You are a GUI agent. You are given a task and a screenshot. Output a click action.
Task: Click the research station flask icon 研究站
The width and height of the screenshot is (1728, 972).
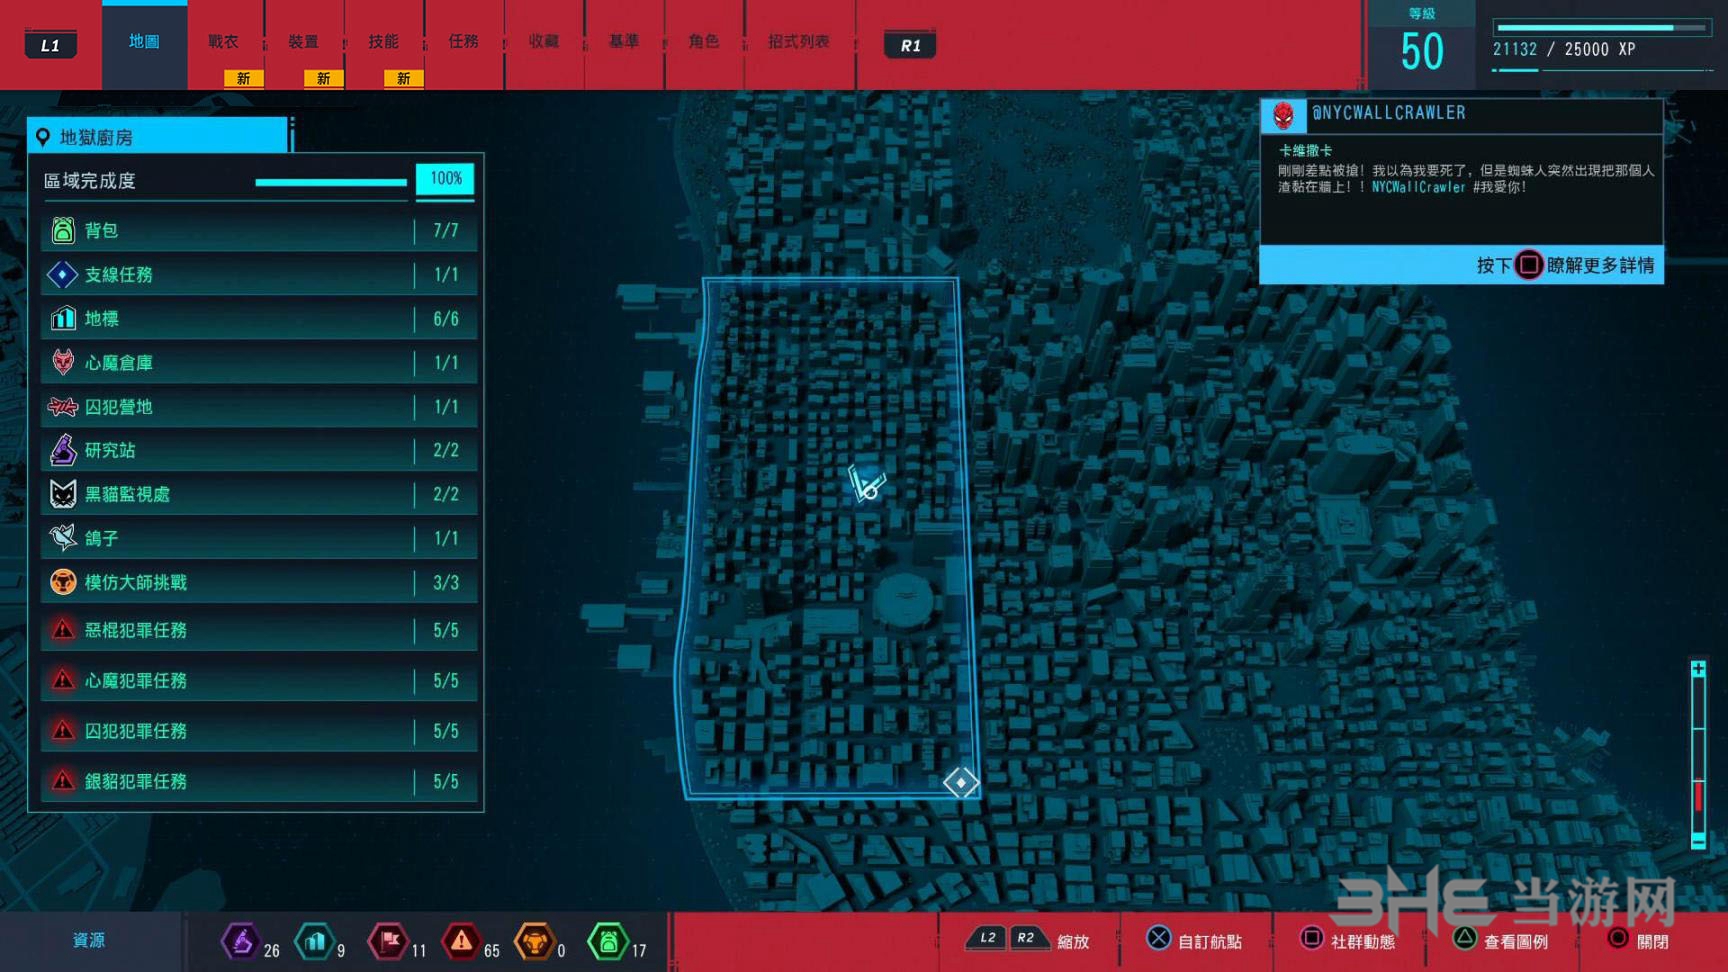pos(62,450)
